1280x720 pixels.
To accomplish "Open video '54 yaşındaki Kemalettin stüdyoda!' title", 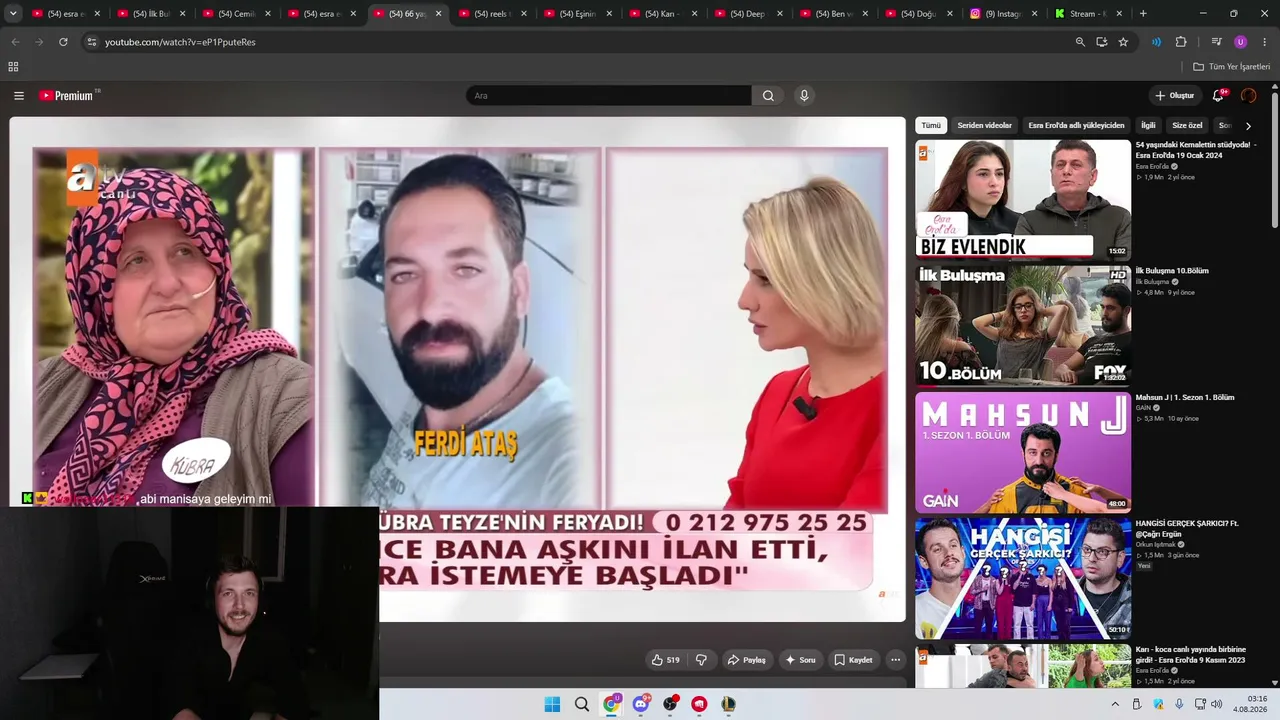I will click(1196, 150).
